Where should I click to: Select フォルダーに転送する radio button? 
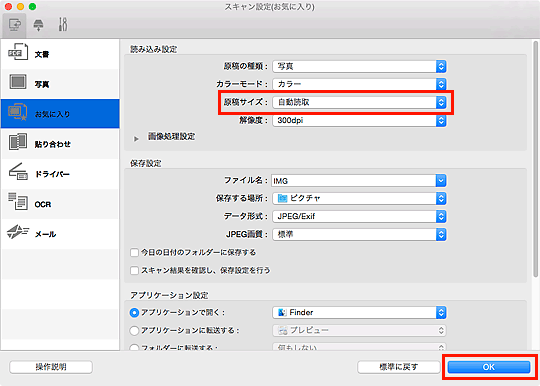(134, 347)
